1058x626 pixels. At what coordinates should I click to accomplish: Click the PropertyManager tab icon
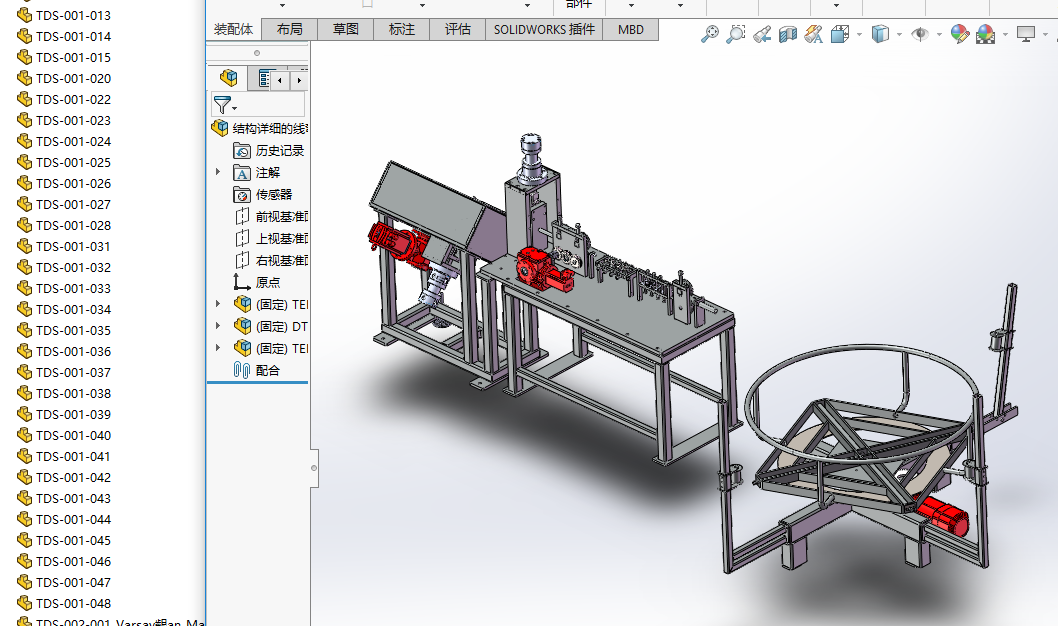pos(263,78)
